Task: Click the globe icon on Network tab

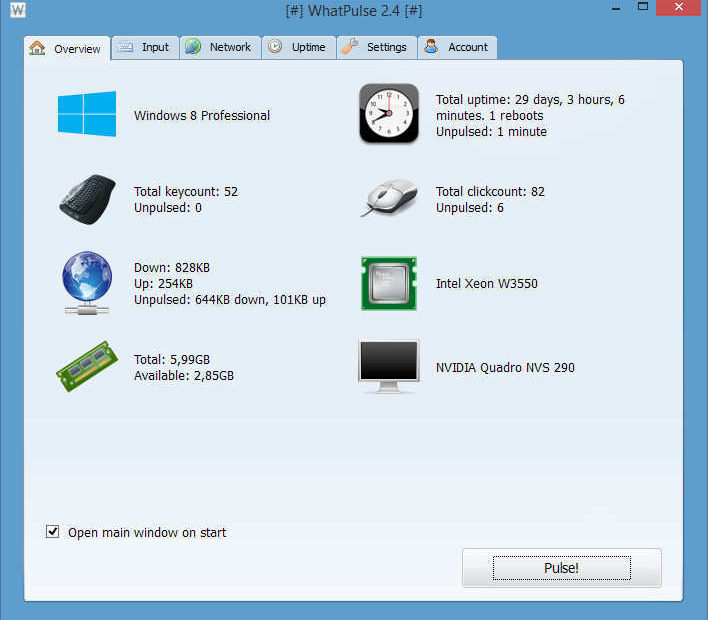Action: click(193, 47)
